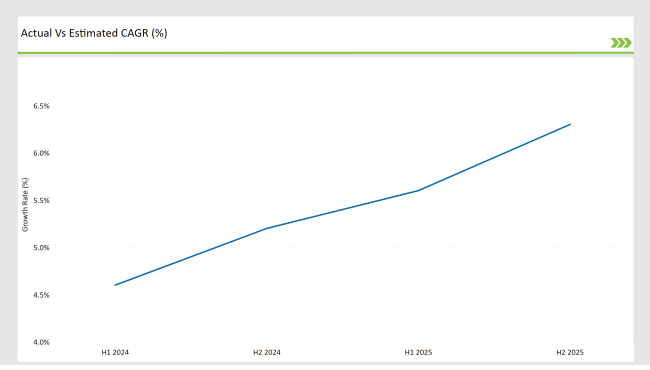Viewport: 650px width, 370px height.
Task: Click the 6.0% y-axis tick label
Action: point(41,153)
